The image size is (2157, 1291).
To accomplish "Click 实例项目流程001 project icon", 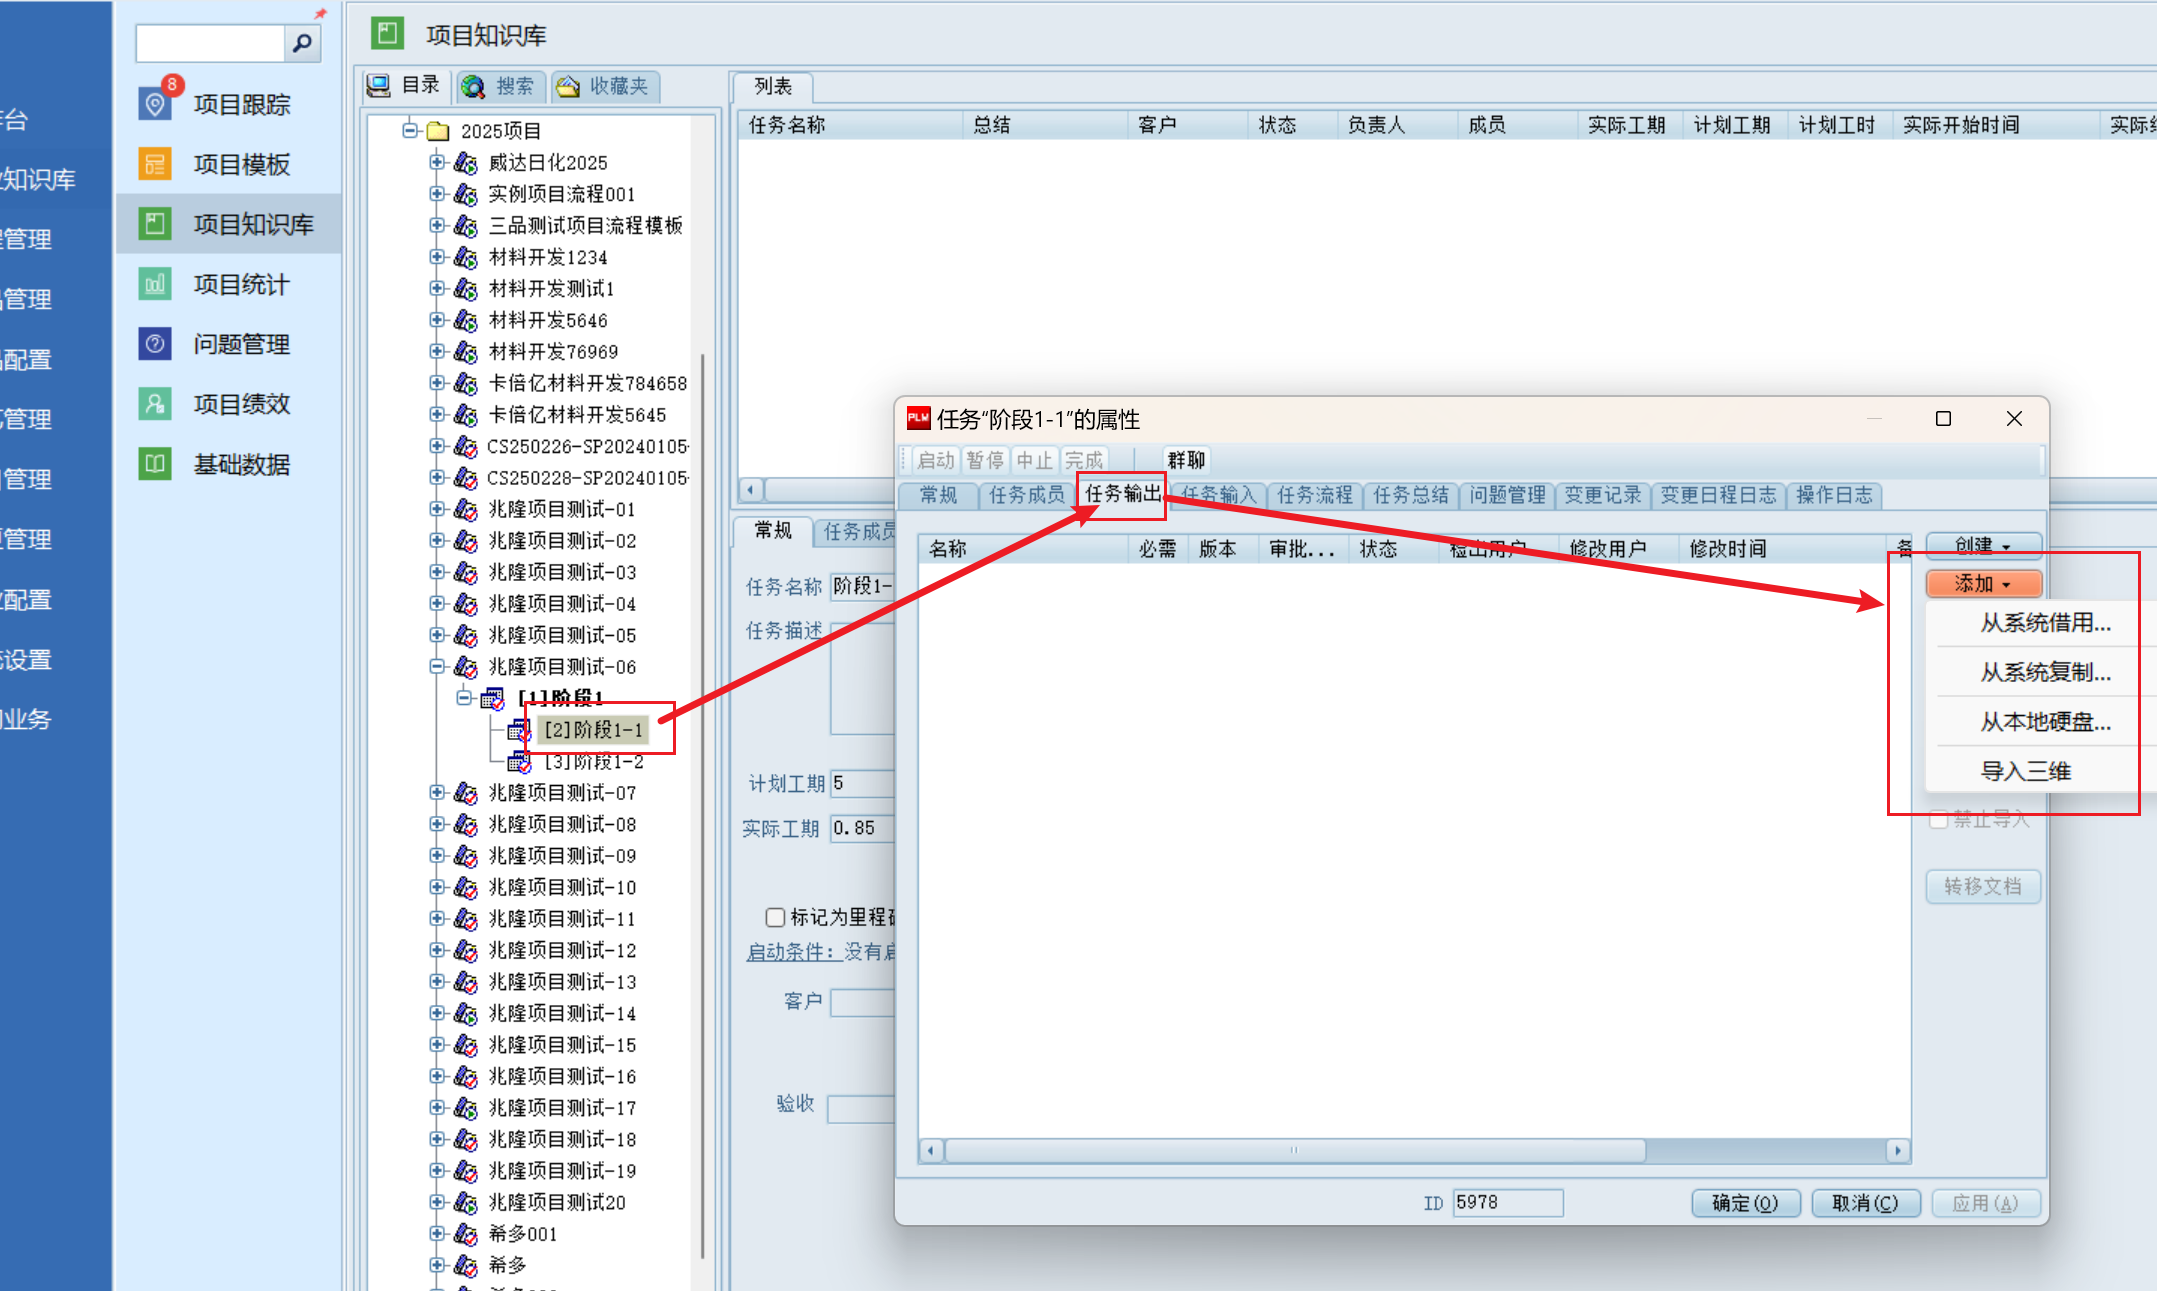I will click(466, 194).
